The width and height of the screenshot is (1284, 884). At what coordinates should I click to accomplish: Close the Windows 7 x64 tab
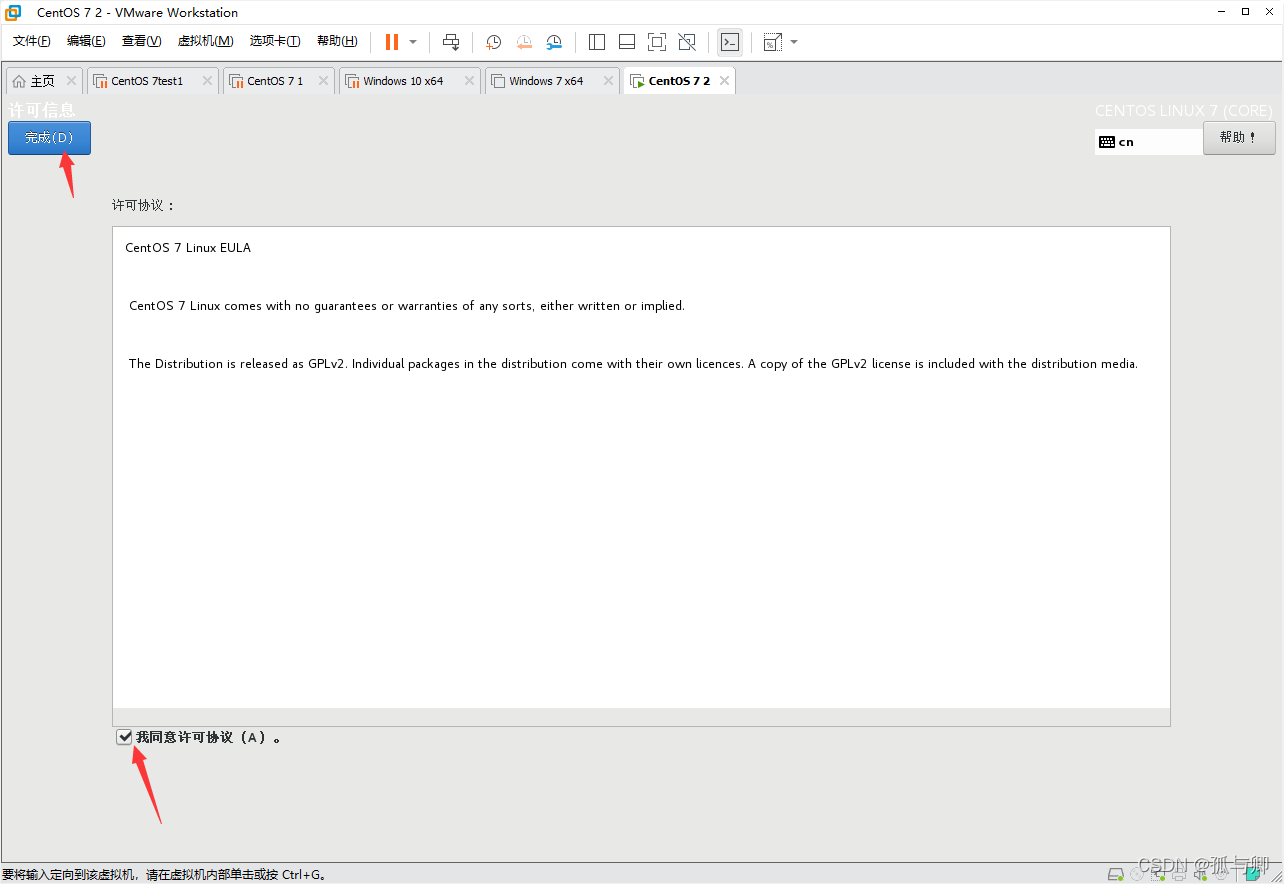(x=608, y=81)
